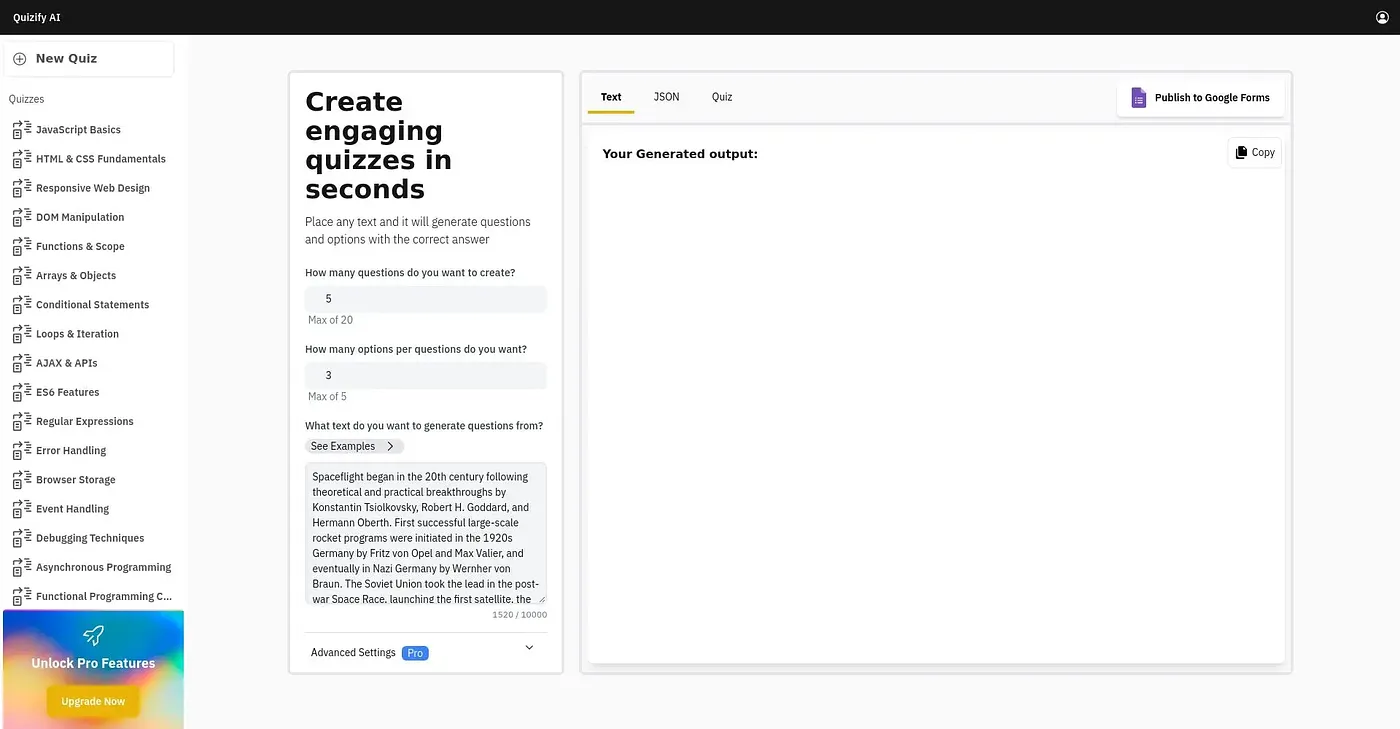Click the 1520 / 10000 character counter
Viewport: 1400px width, 729px height.
(519, 615)
